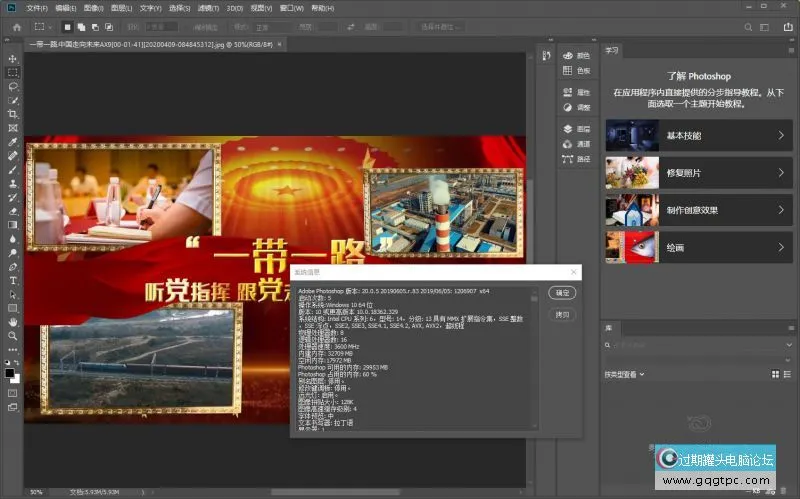
Task: Select the Spot Healing Brush tool
Action: click(x=13, y=156)
